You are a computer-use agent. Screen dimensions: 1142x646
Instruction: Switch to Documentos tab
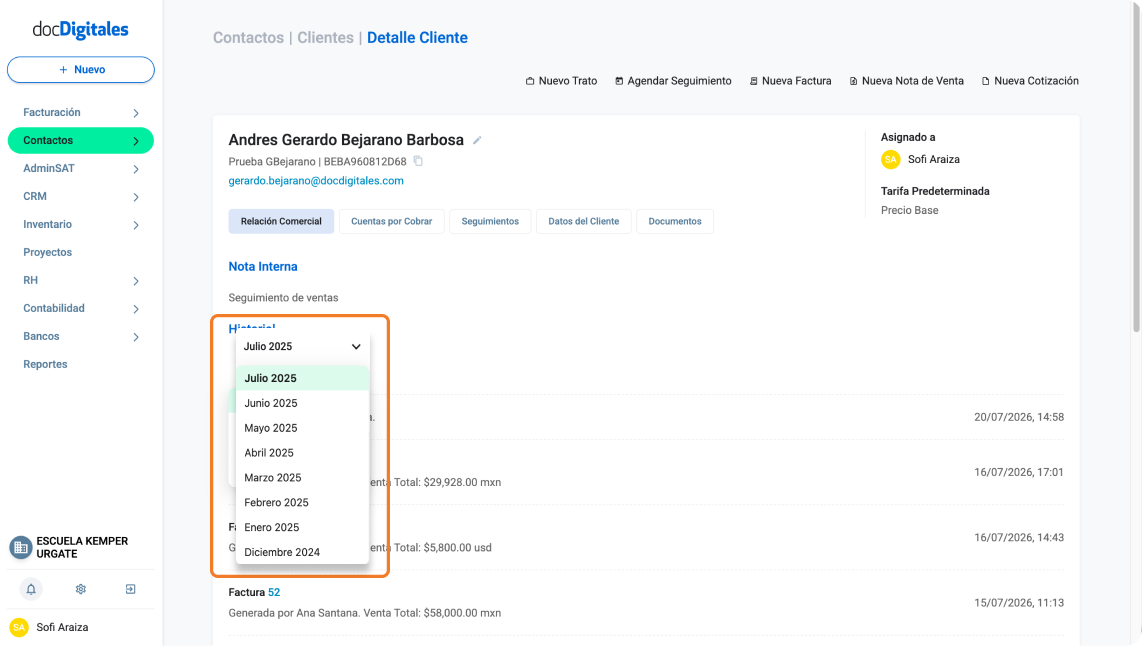pyautogui.click(x=675, y=221)
